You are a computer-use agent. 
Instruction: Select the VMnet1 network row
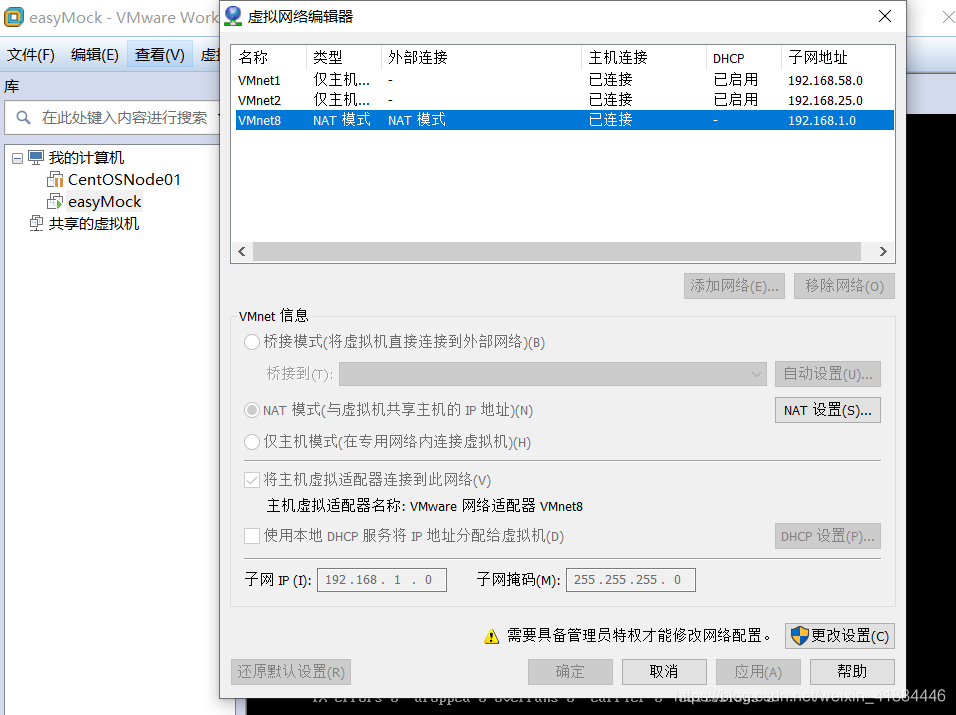point(565,80)
